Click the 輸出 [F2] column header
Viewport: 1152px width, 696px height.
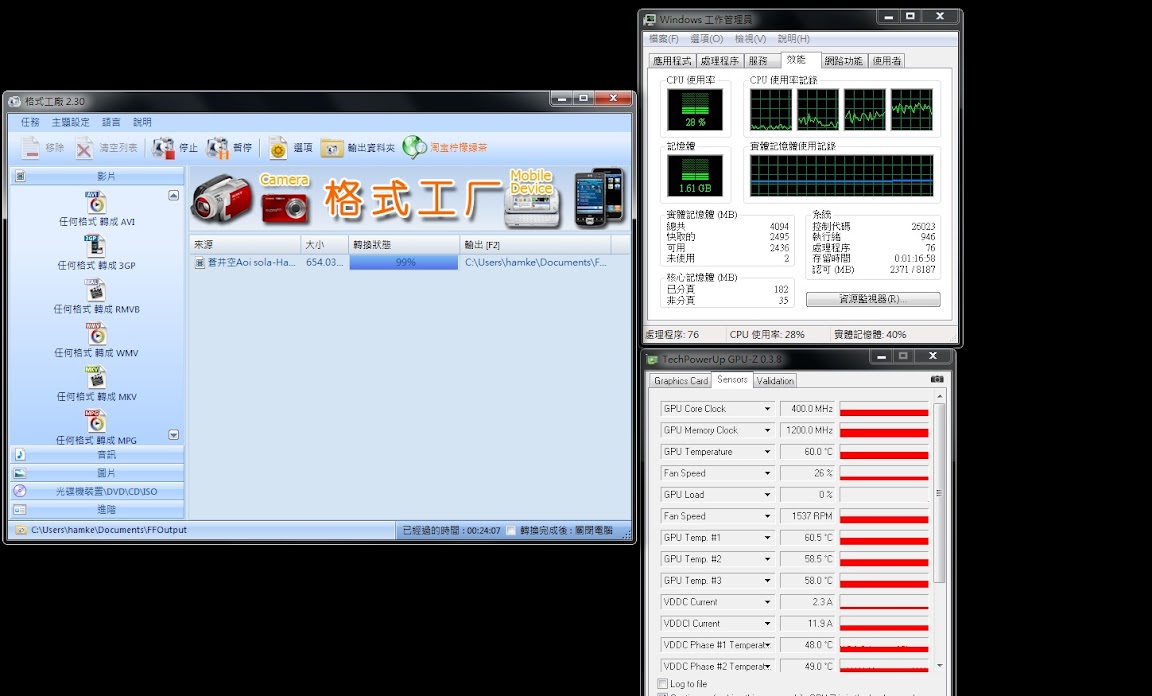pyautogui.click(x=535, y=245)
